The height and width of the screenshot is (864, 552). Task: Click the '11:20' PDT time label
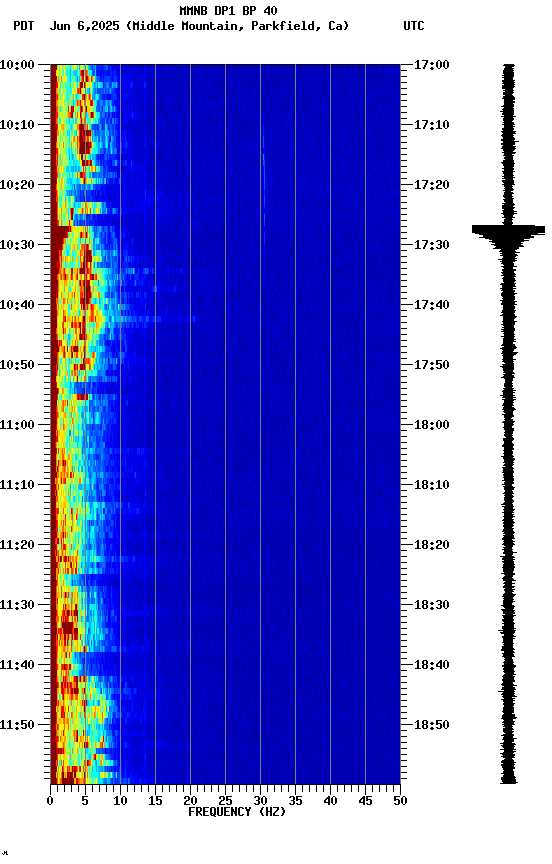[17, 545]
